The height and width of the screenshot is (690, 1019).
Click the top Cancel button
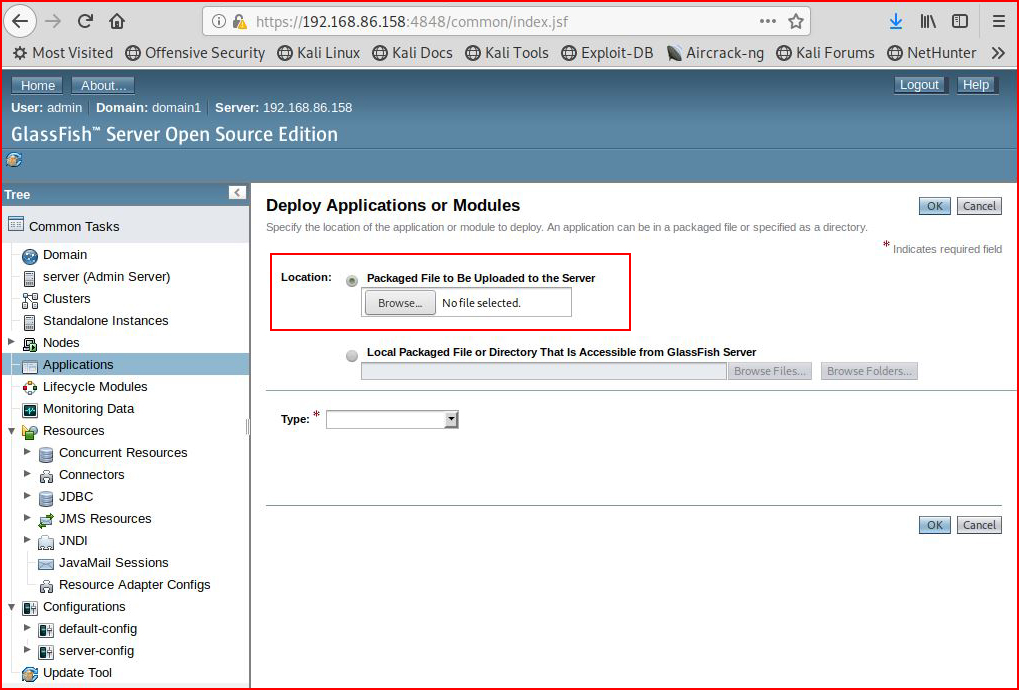(979, 206)
